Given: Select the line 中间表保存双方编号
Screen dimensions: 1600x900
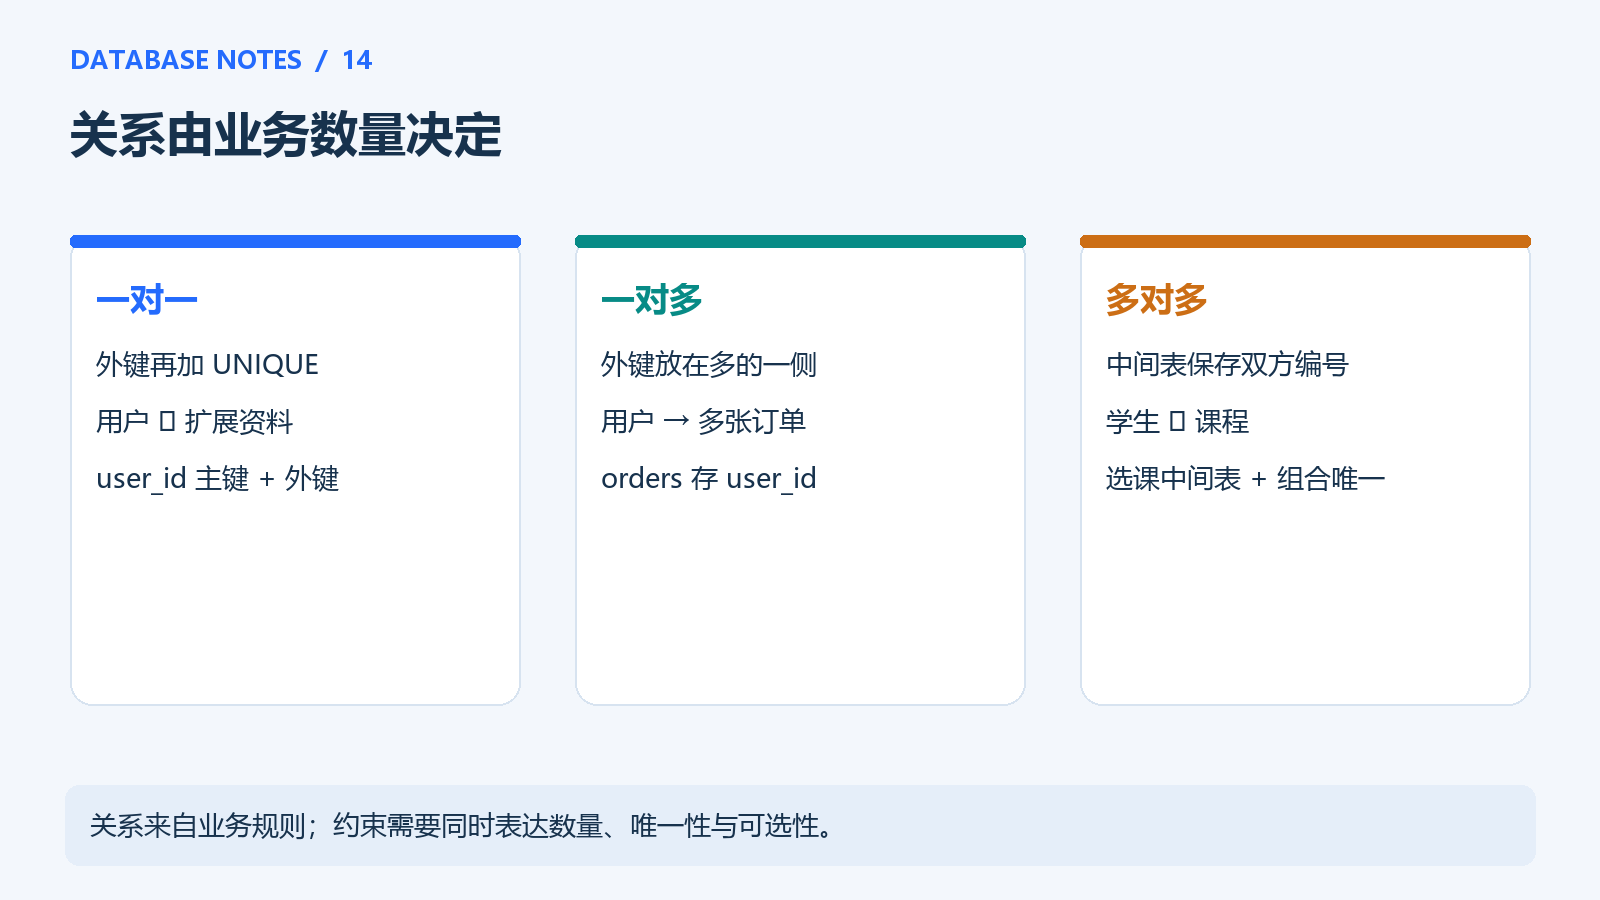Looking at the screenshot, I should (1227, 365).
